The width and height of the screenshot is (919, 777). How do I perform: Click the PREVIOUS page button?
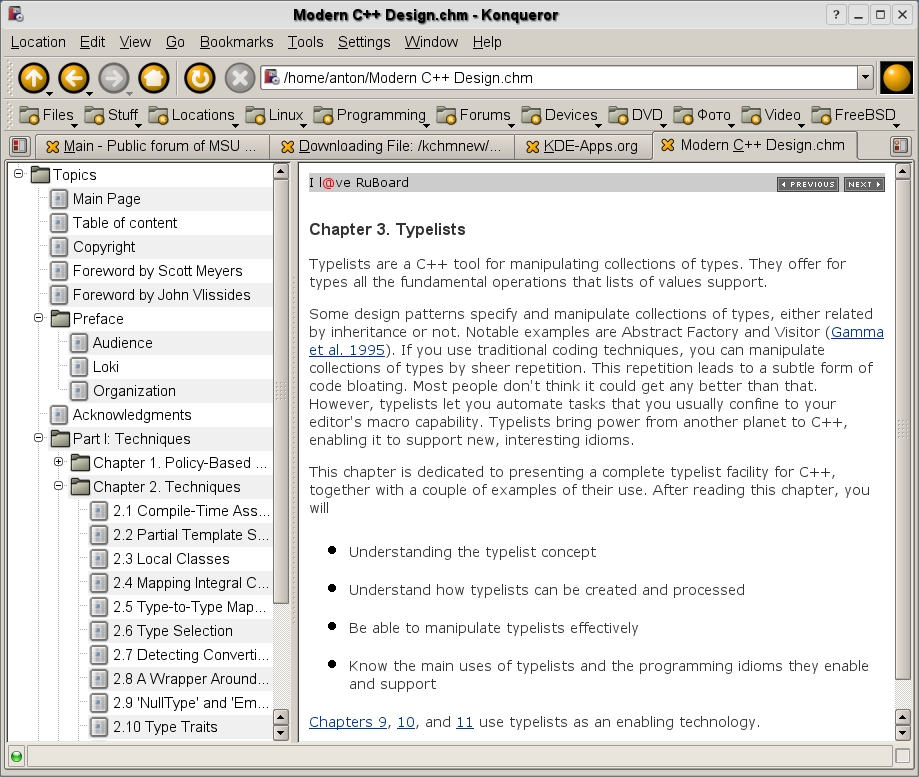(808, 184)
